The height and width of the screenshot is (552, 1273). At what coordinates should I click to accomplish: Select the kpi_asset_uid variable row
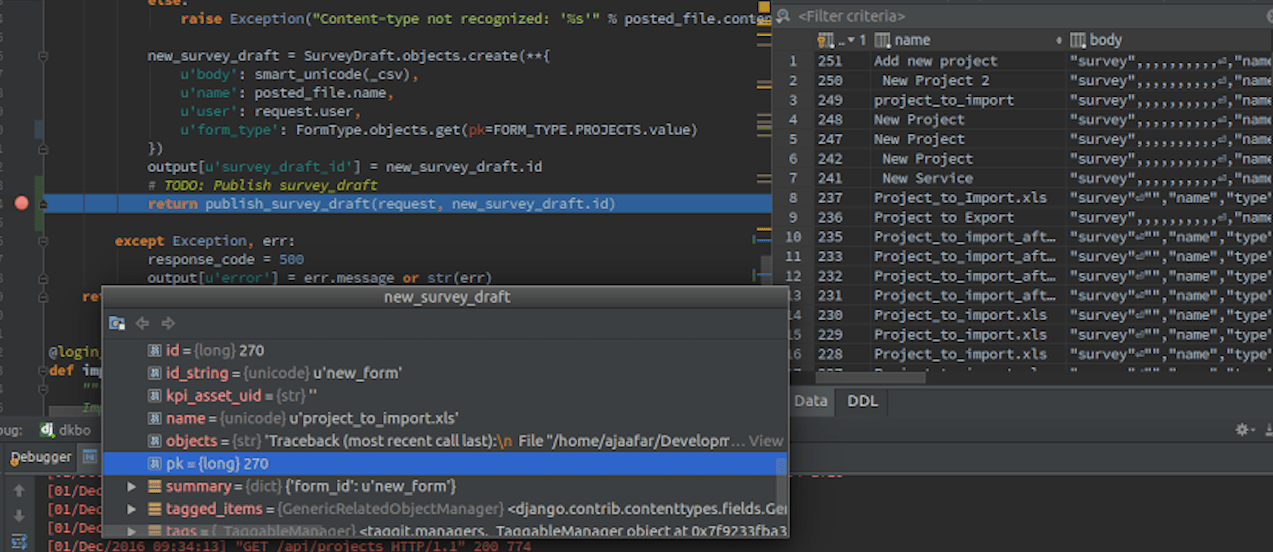click(x=445, y=396)
